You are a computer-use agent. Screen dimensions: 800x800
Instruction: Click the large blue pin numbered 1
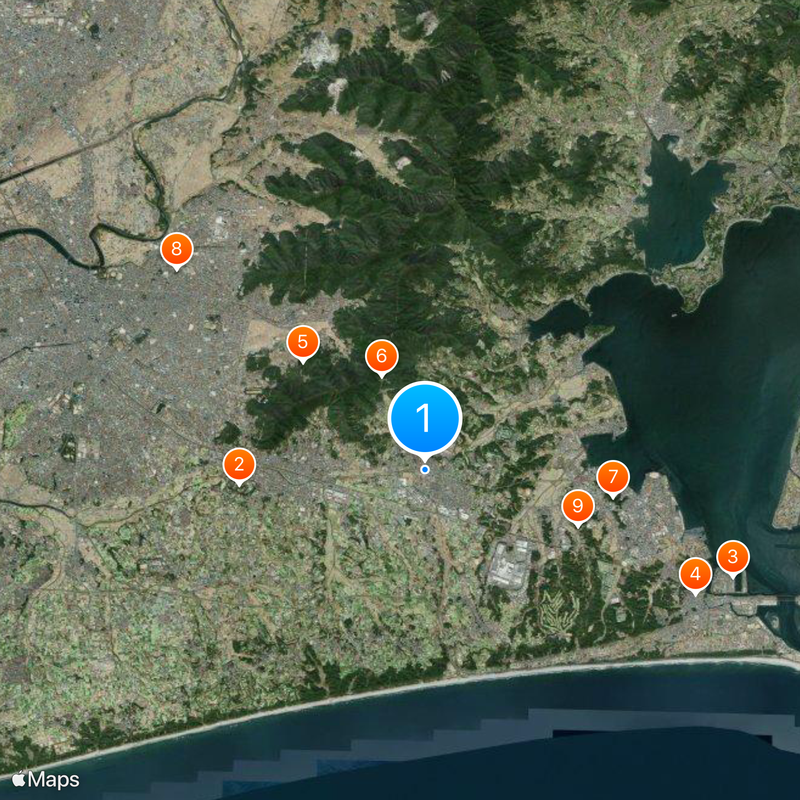tap(424, 417)
